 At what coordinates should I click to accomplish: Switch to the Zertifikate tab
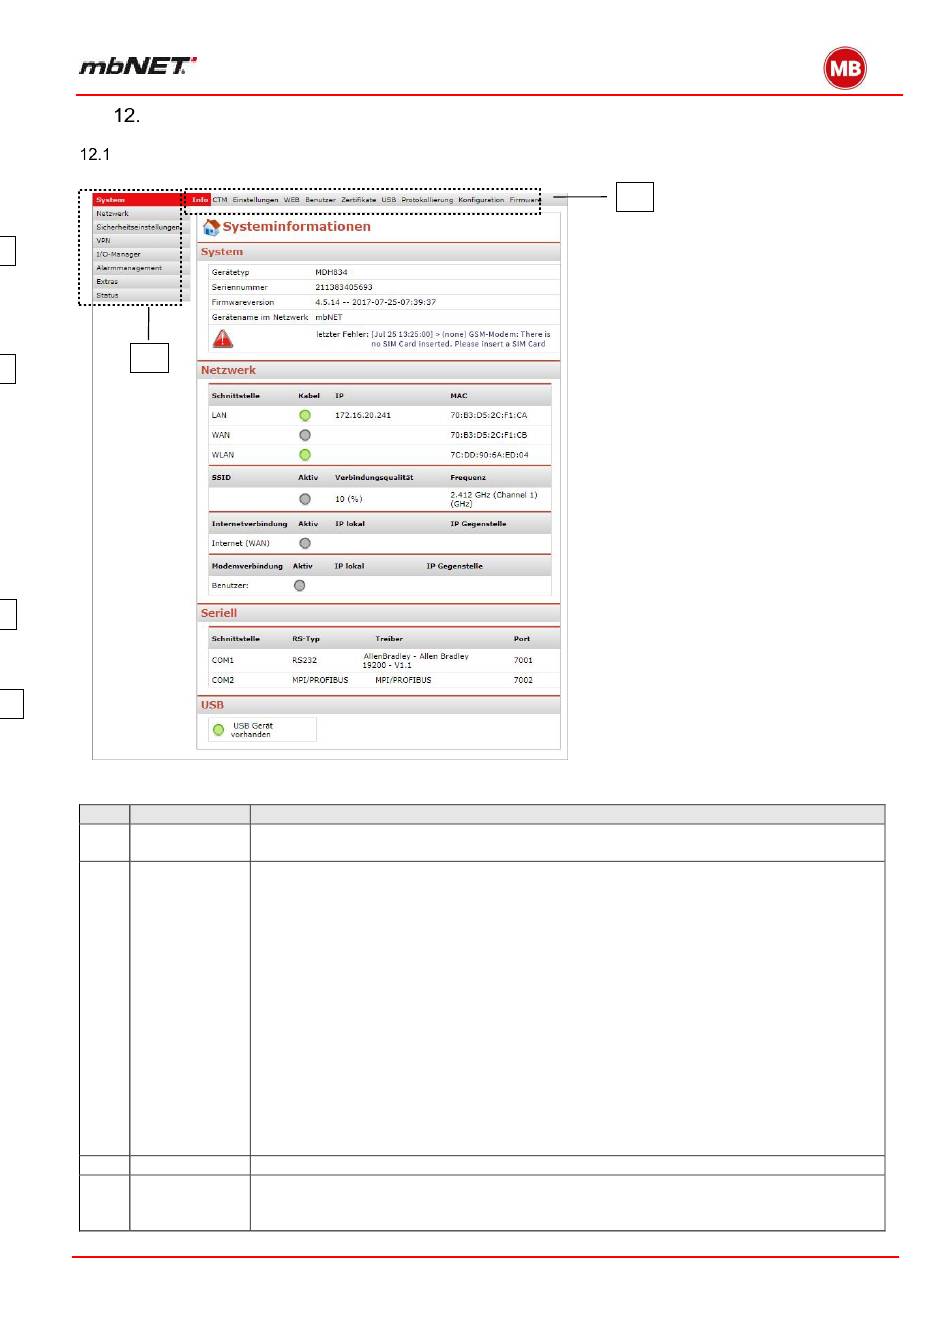point(358,200)
